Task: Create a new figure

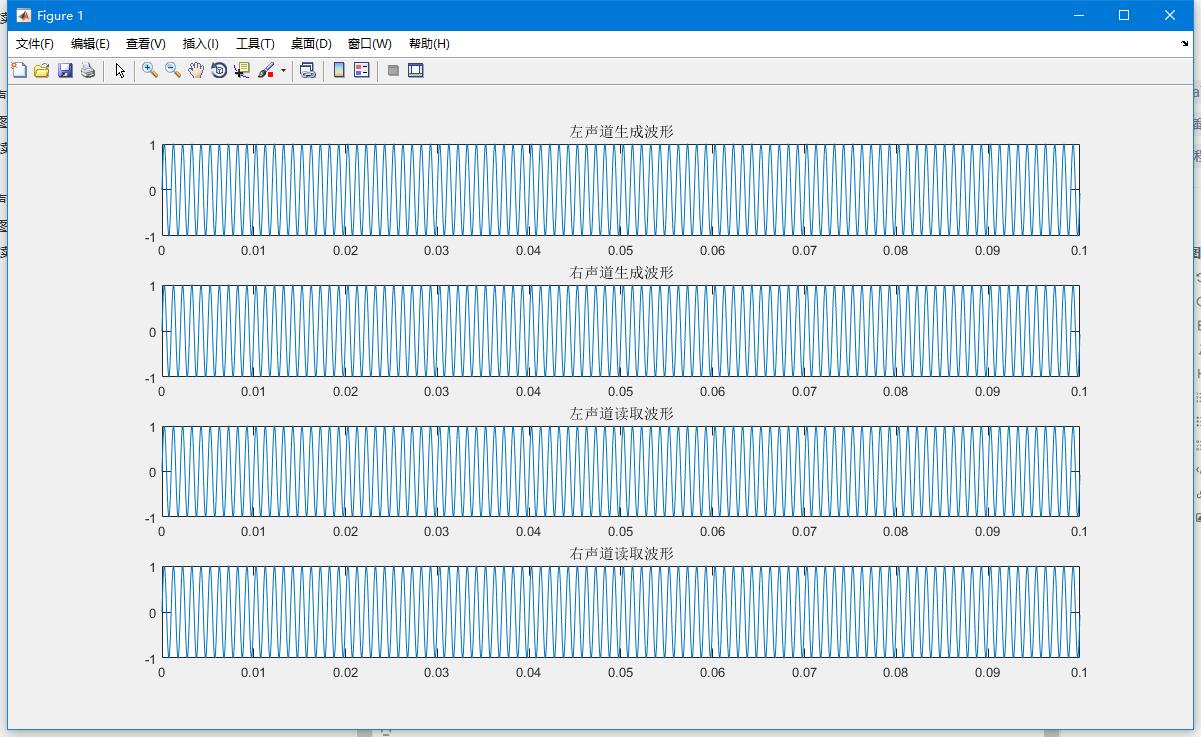Action: [19, 70]
